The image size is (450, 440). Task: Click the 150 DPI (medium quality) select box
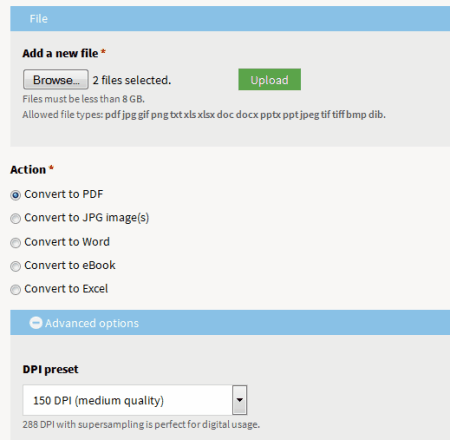click(135, 400)
